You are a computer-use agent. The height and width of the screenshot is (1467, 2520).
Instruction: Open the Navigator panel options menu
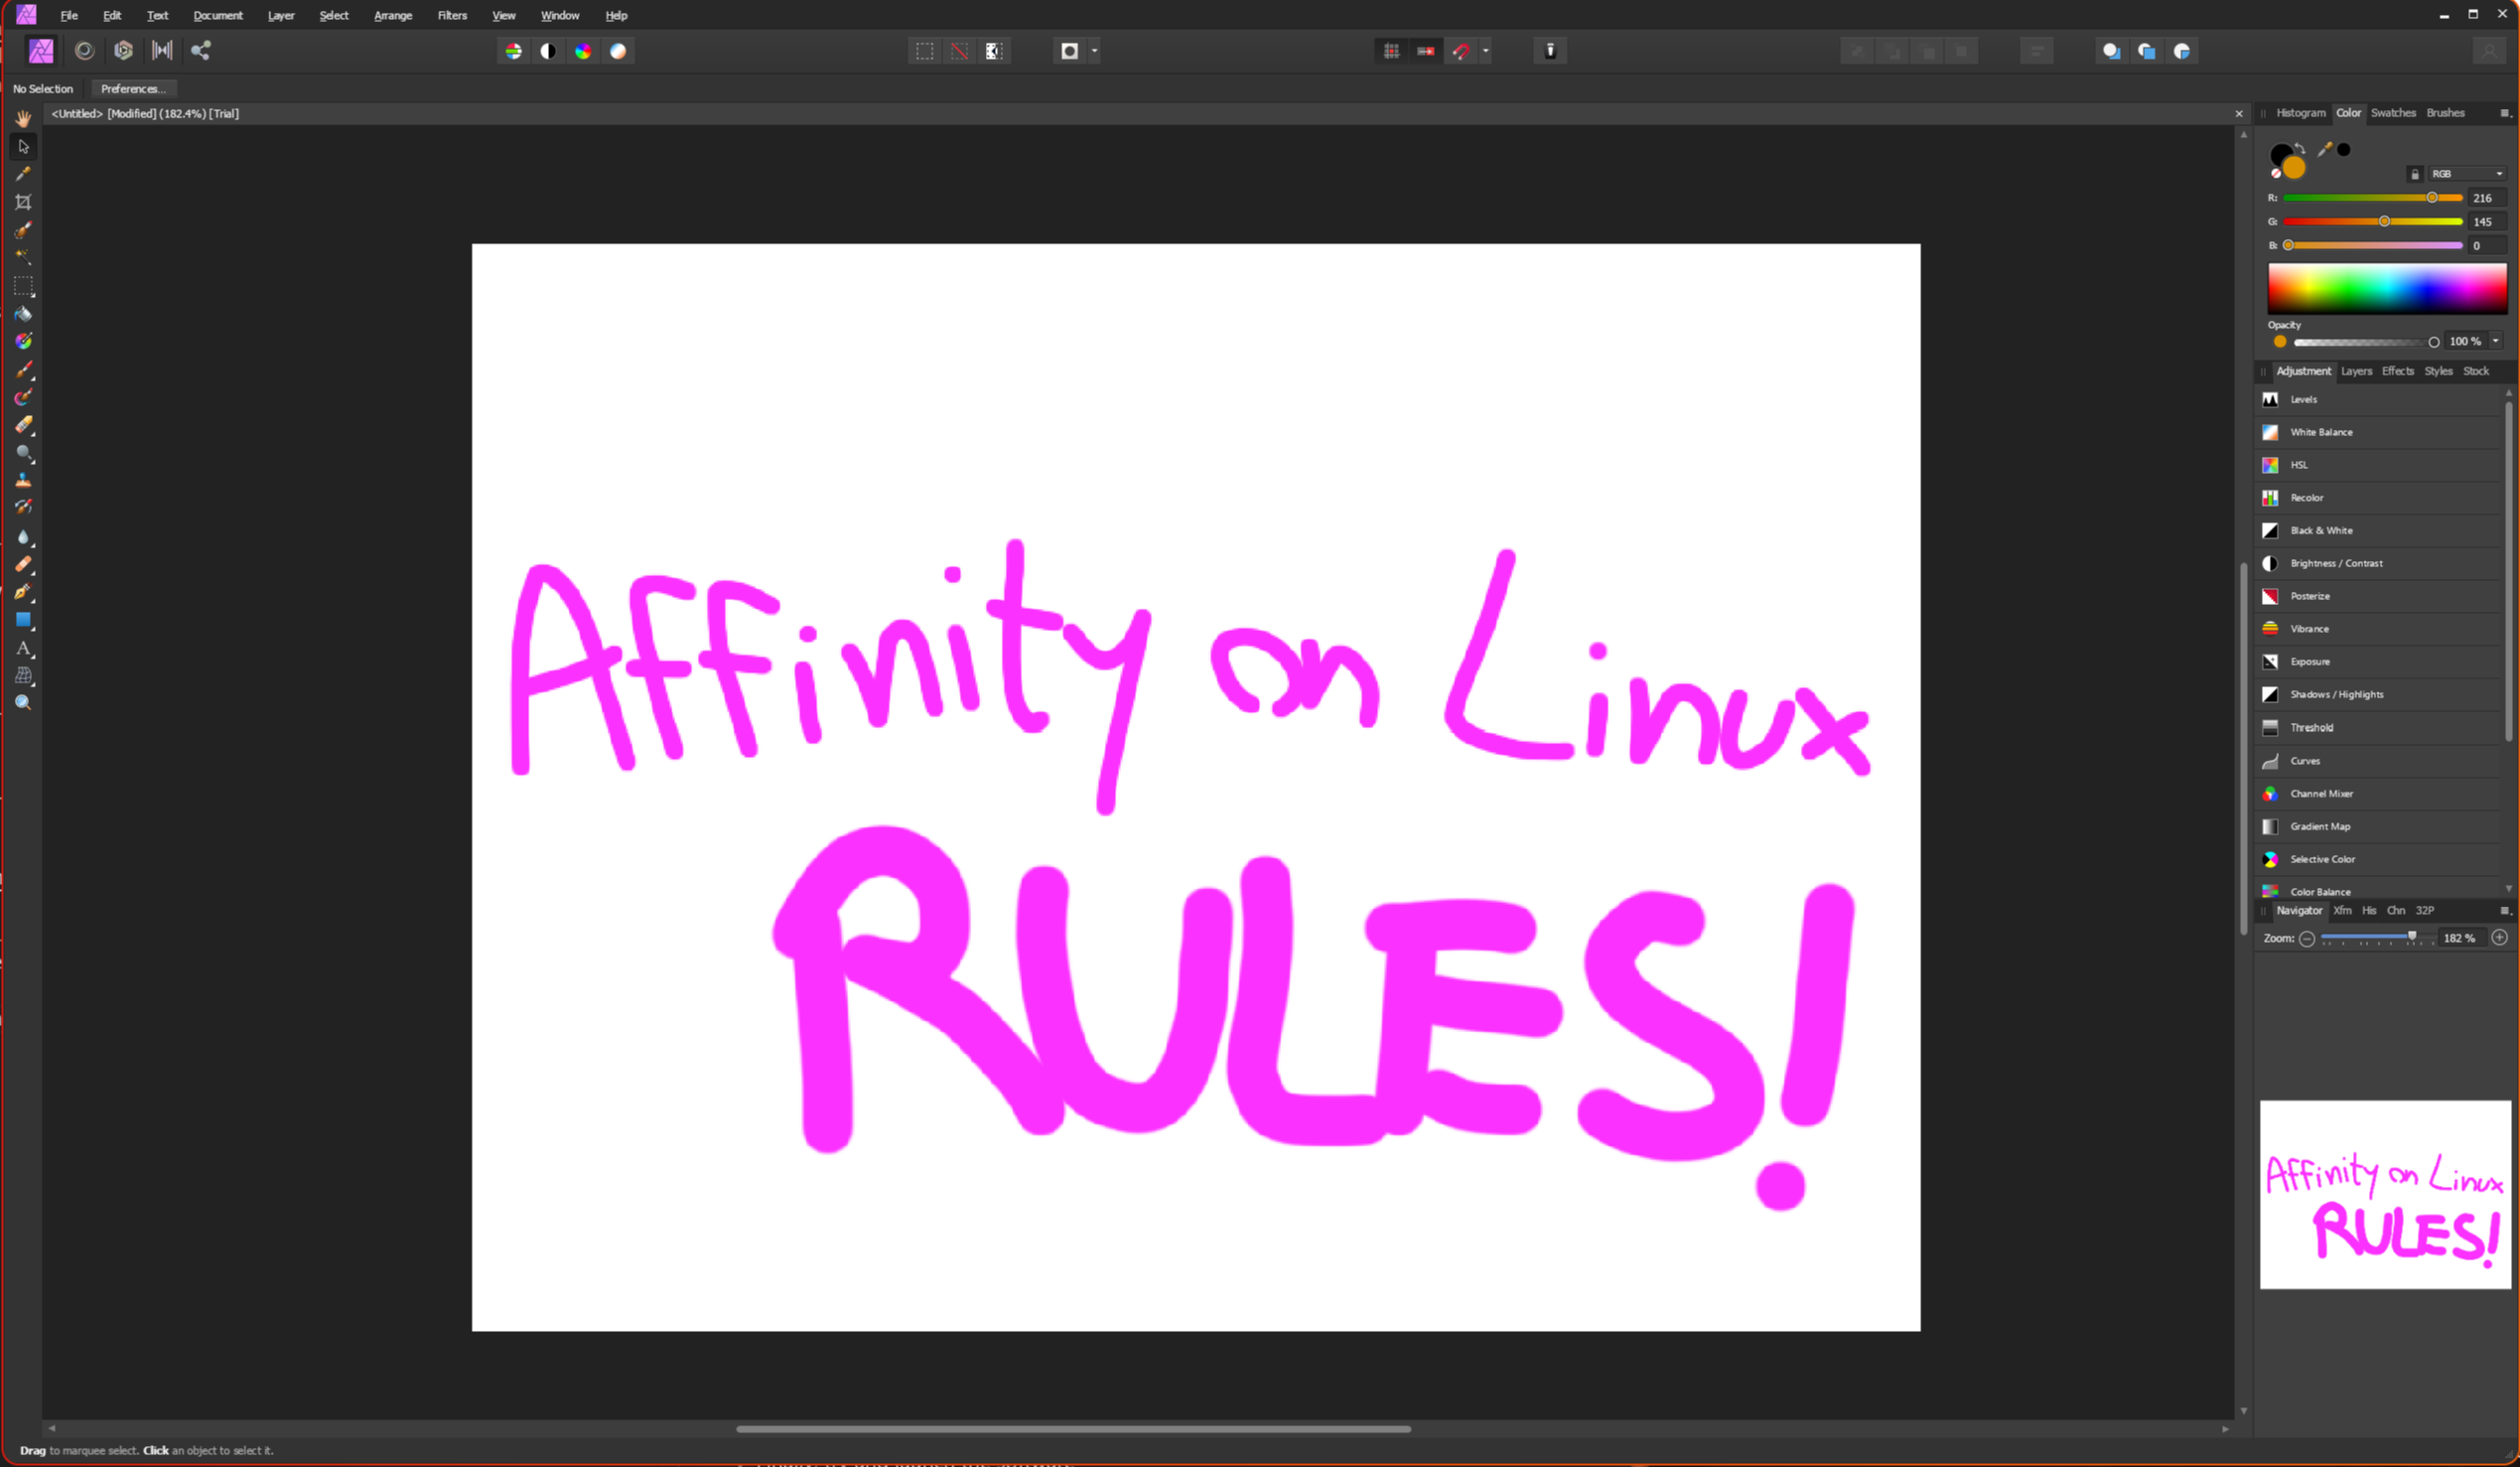pyautogui.click(x=2505, y=910)
